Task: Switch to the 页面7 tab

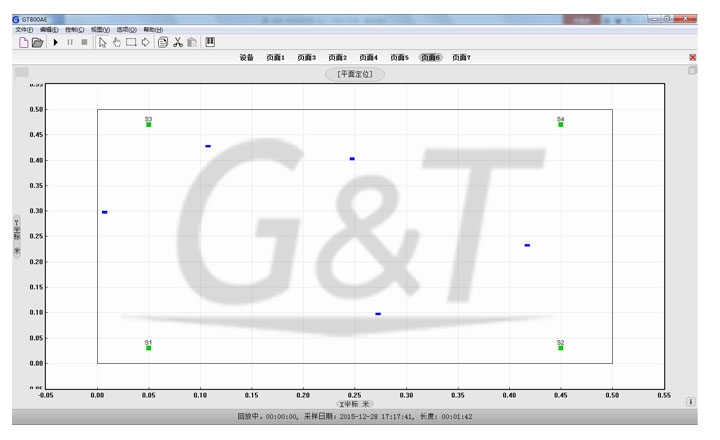Action: [x=461, y=57]
